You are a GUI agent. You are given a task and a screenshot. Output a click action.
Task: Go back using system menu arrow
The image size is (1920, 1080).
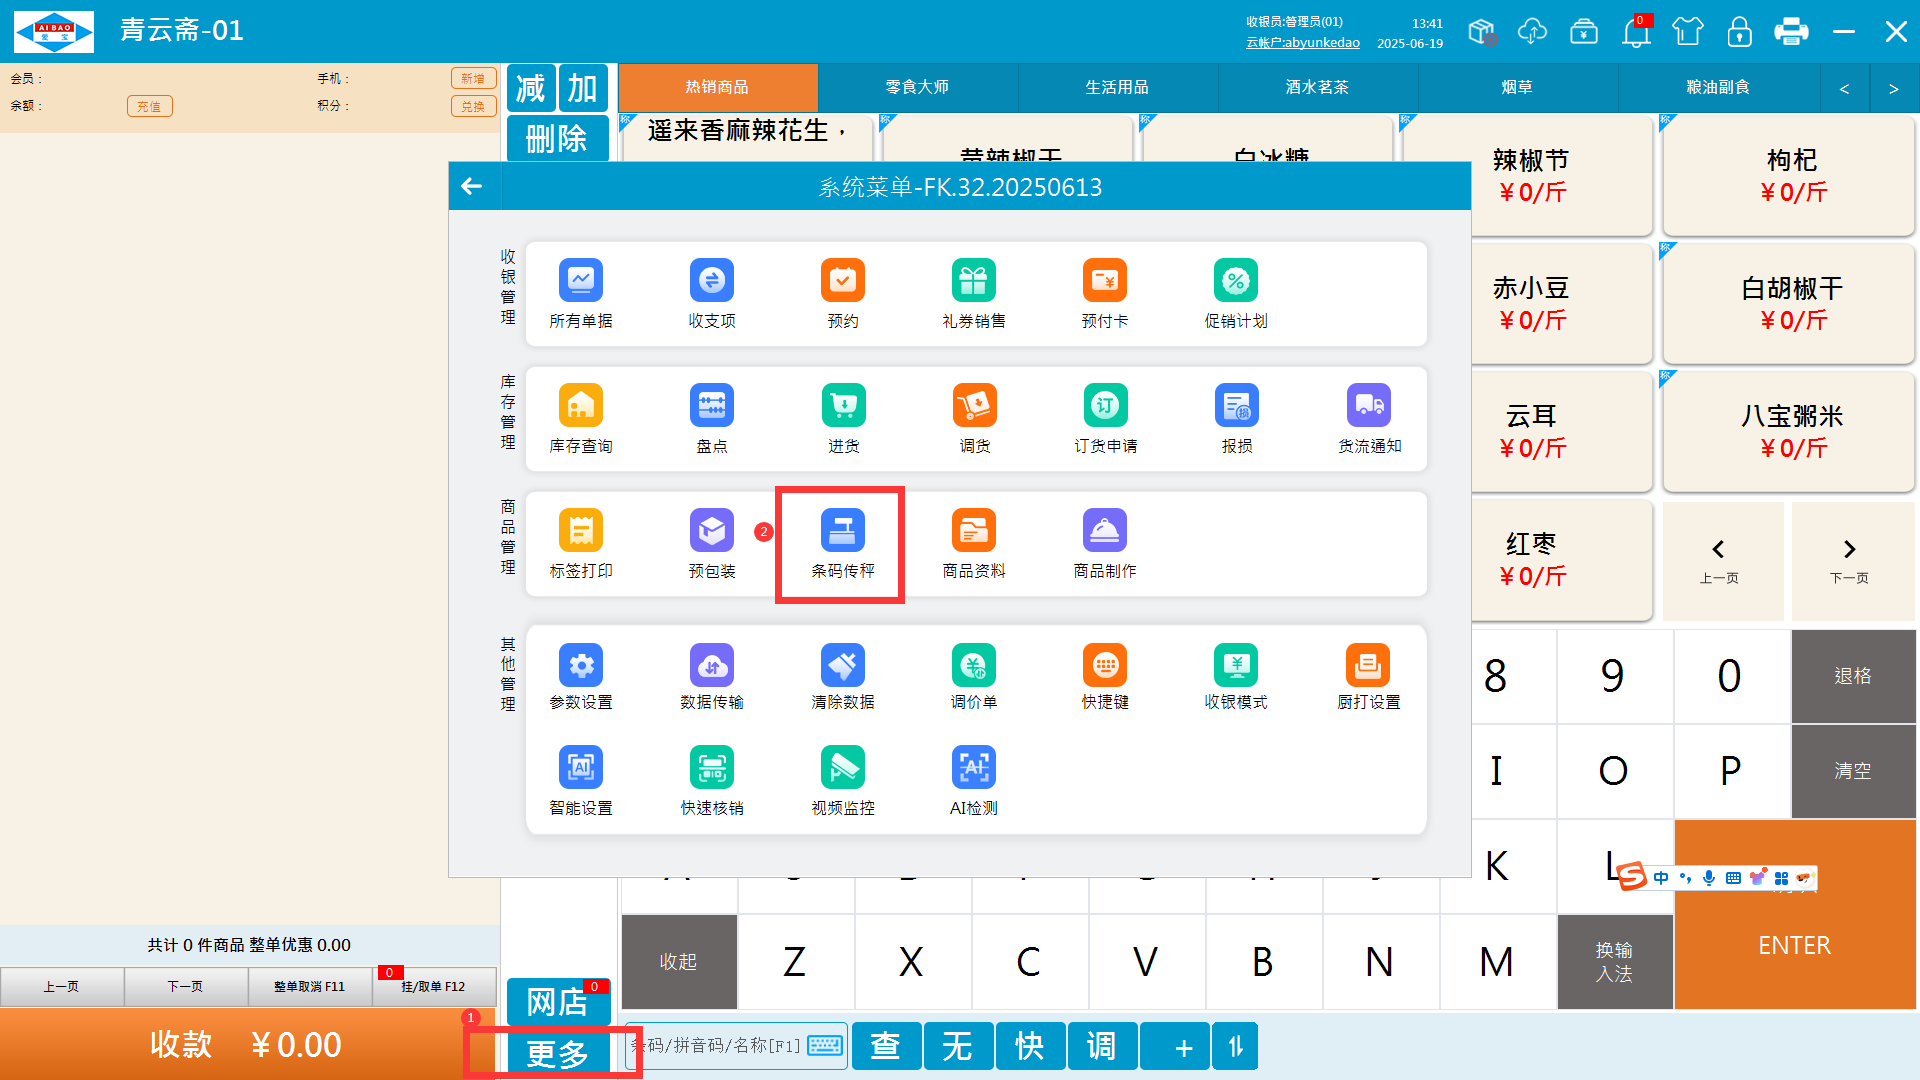pos(472,186)
